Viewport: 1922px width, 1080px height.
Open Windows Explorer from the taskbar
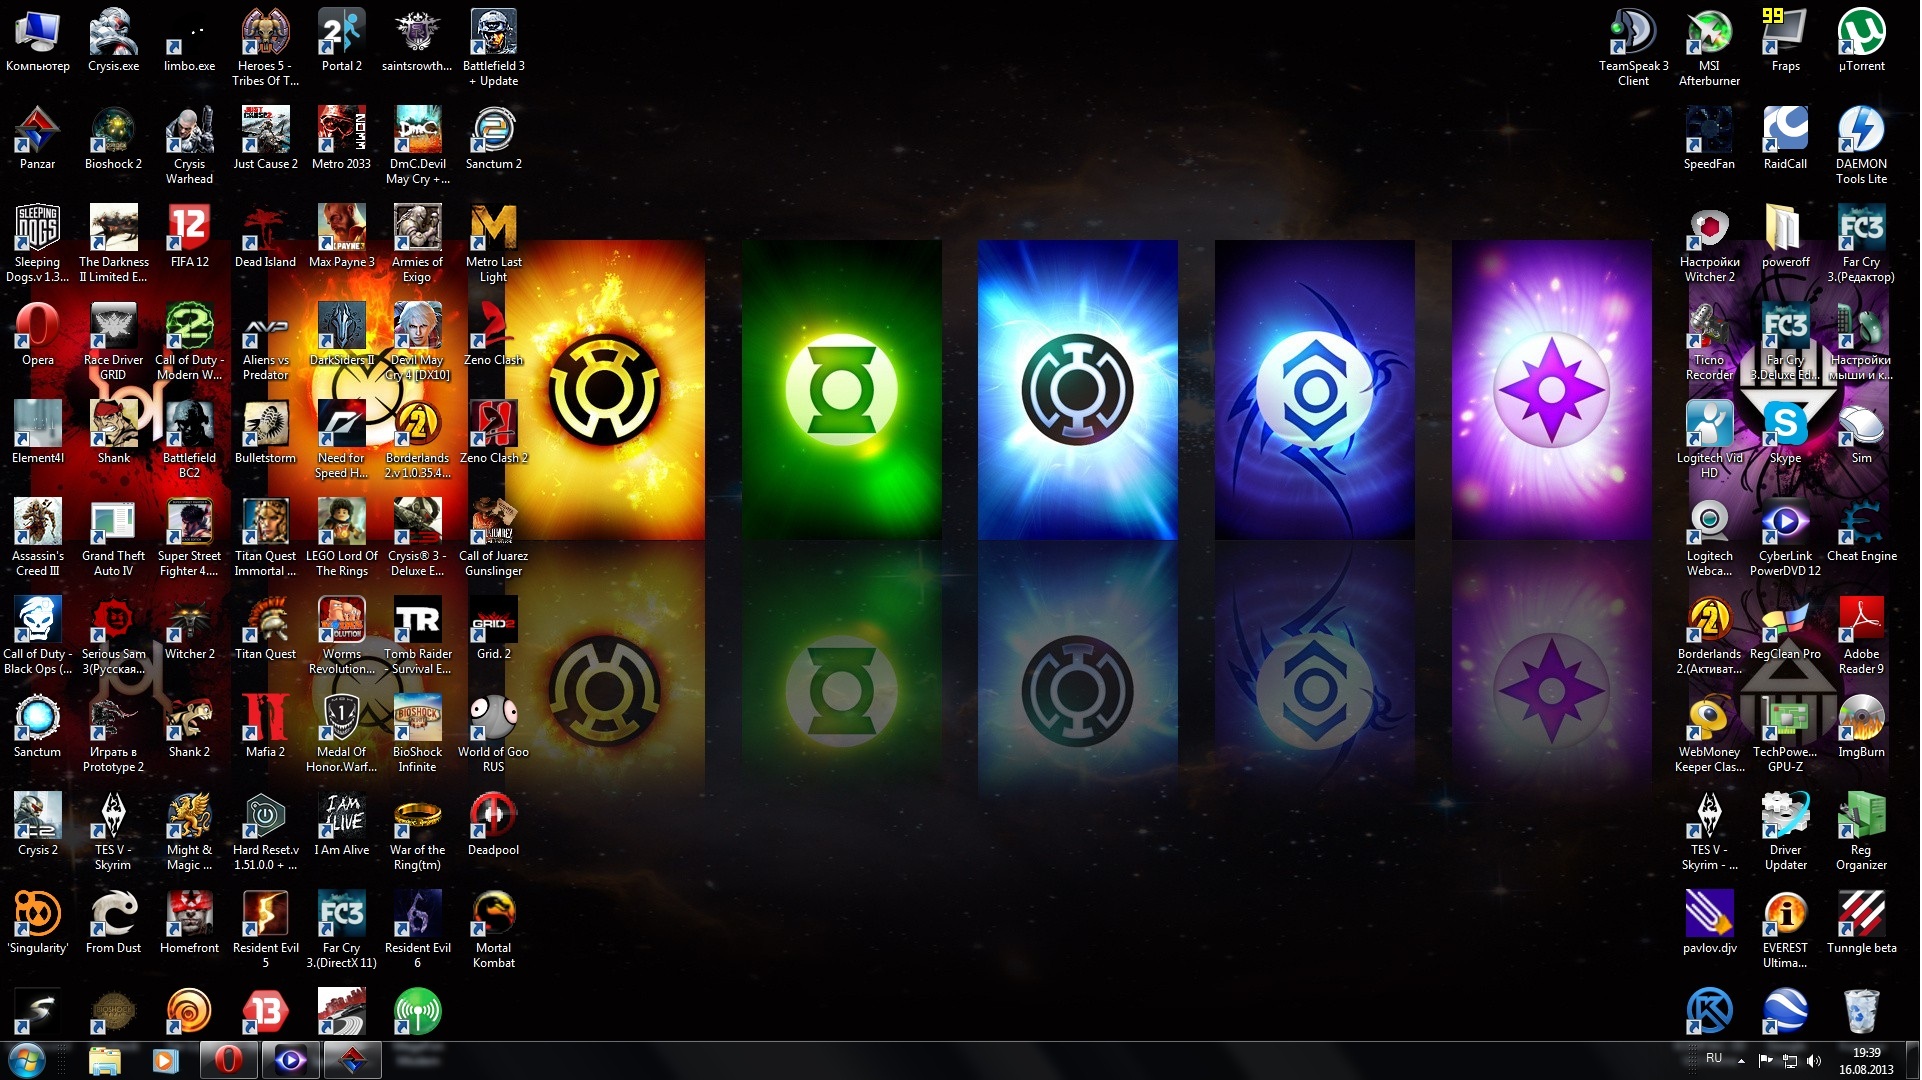[104, 1061]
